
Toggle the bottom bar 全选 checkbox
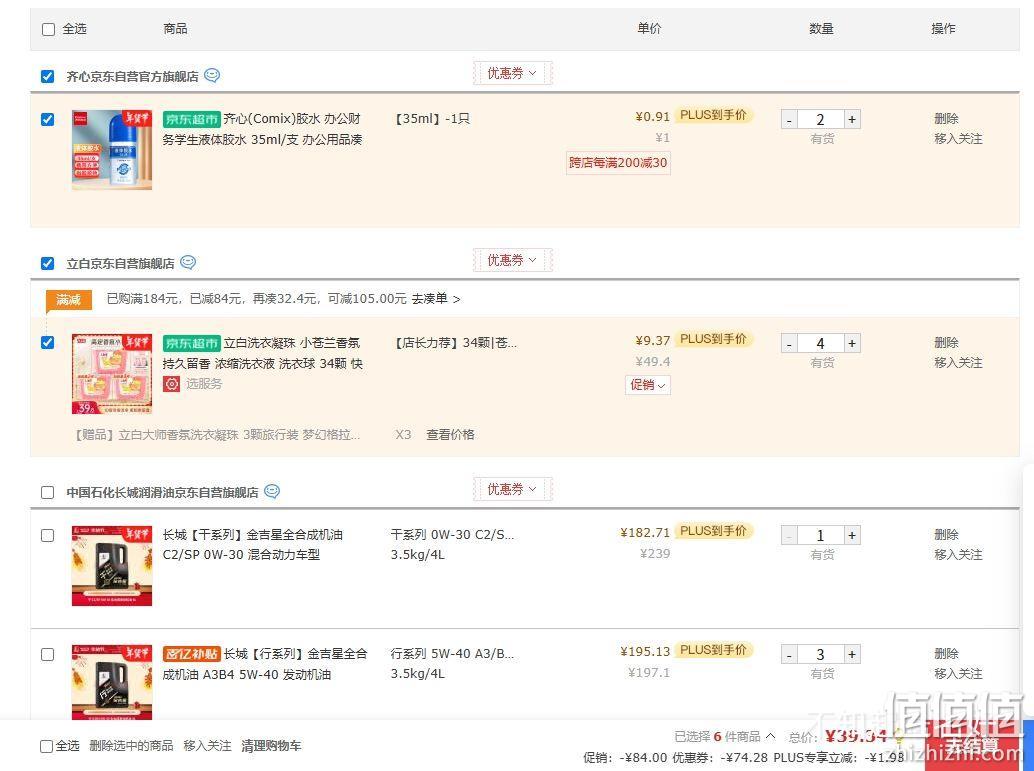[46, 746]
